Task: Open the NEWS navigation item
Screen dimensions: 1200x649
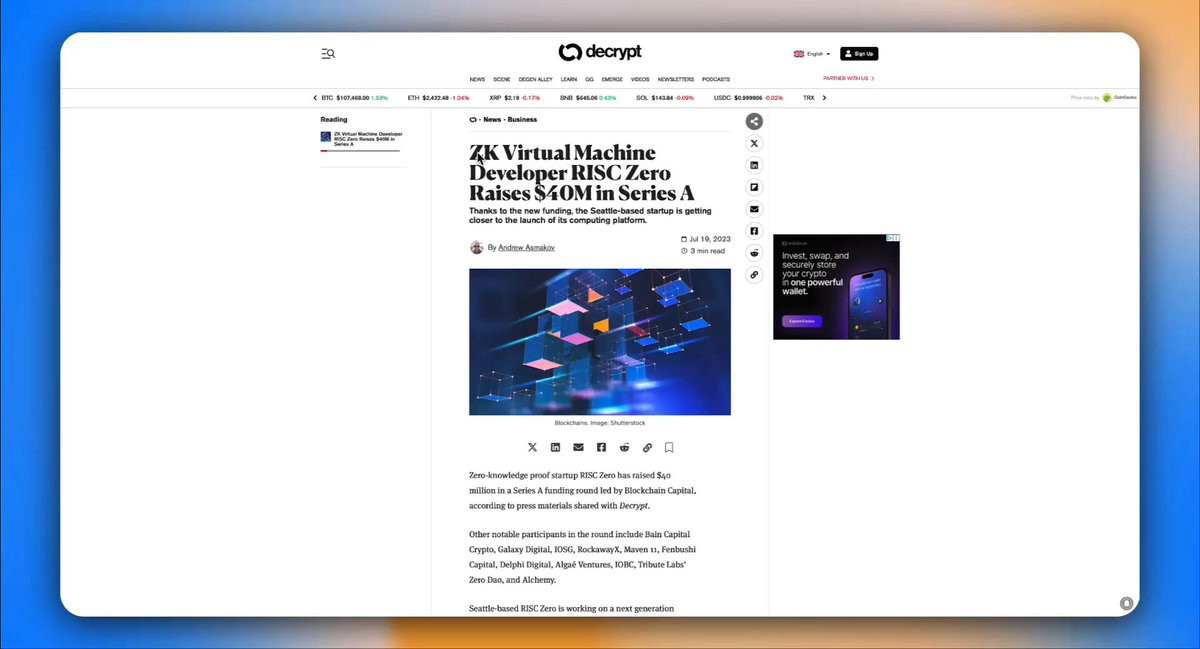Action: pos(477,79)
